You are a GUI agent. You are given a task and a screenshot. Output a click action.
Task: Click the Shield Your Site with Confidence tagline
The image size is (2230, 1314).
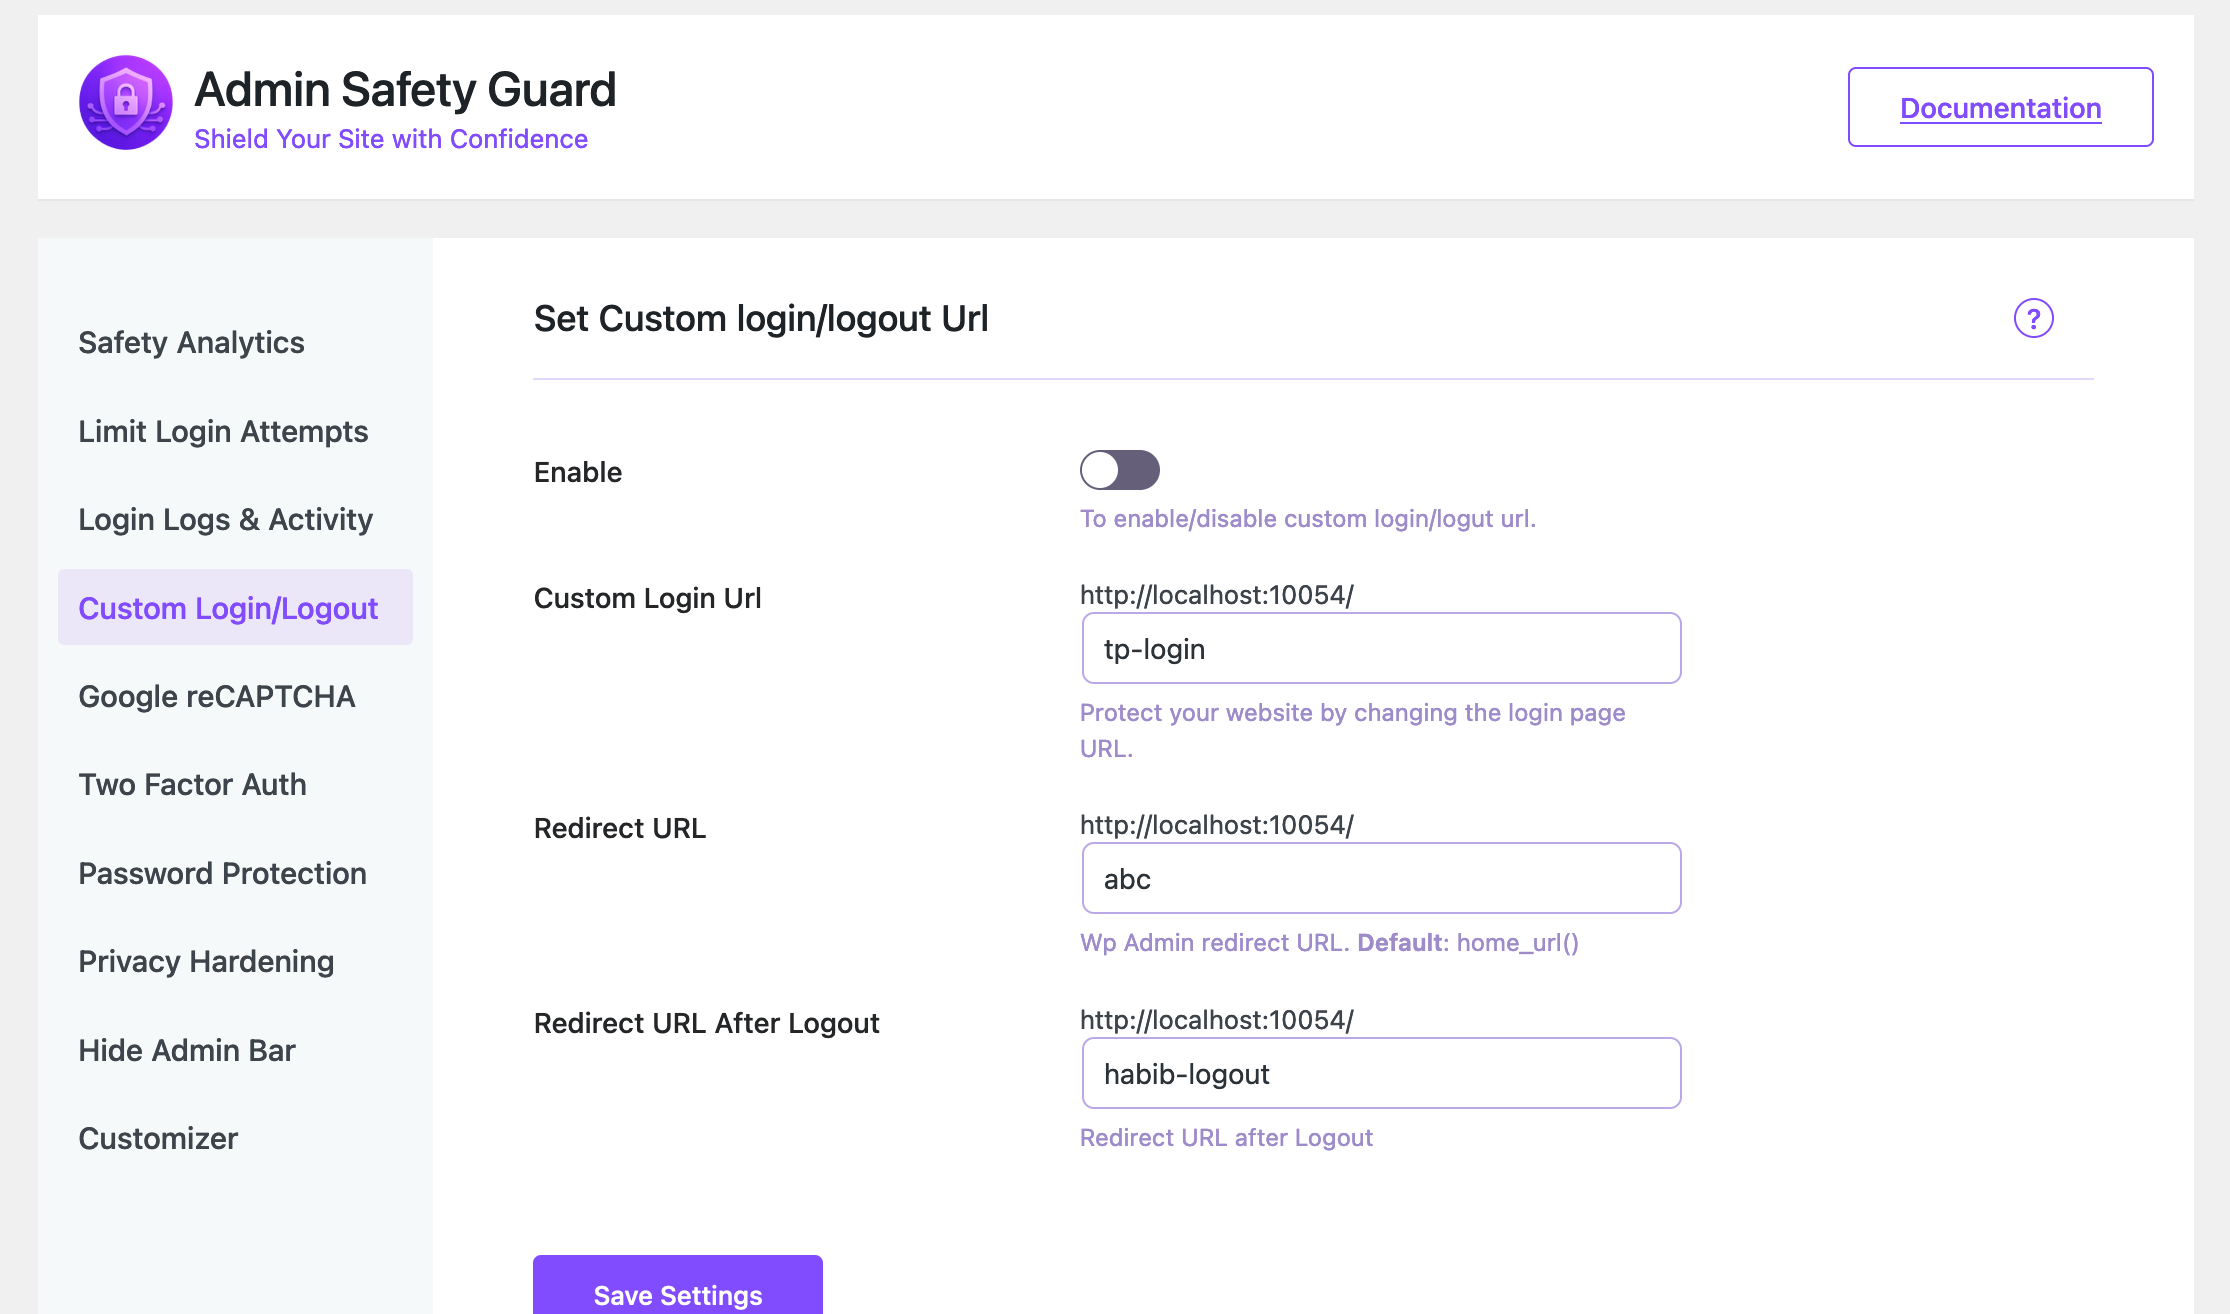pos(391,139)
